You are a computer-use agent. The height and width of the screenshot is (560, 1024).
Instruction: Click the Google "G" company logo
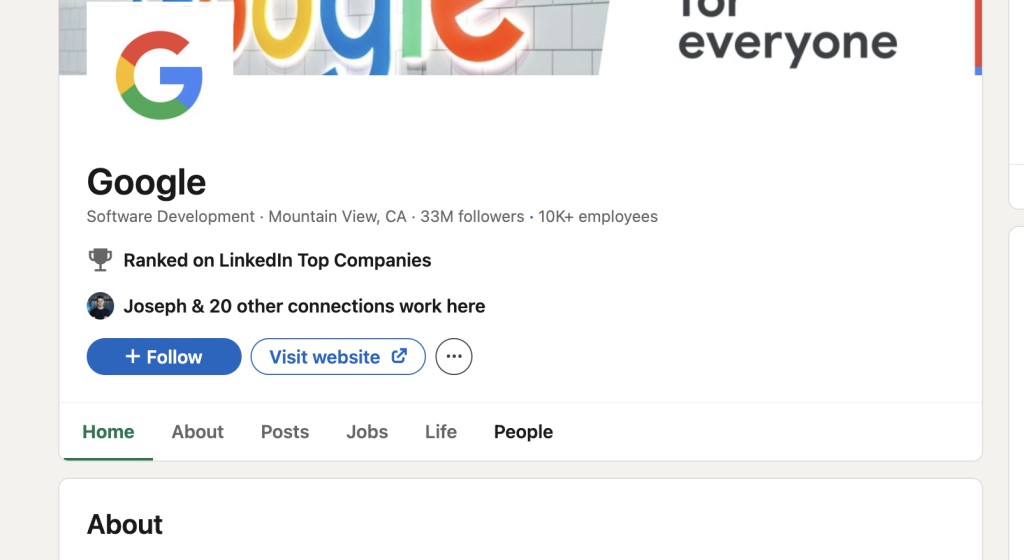click(x=159, y=74)
